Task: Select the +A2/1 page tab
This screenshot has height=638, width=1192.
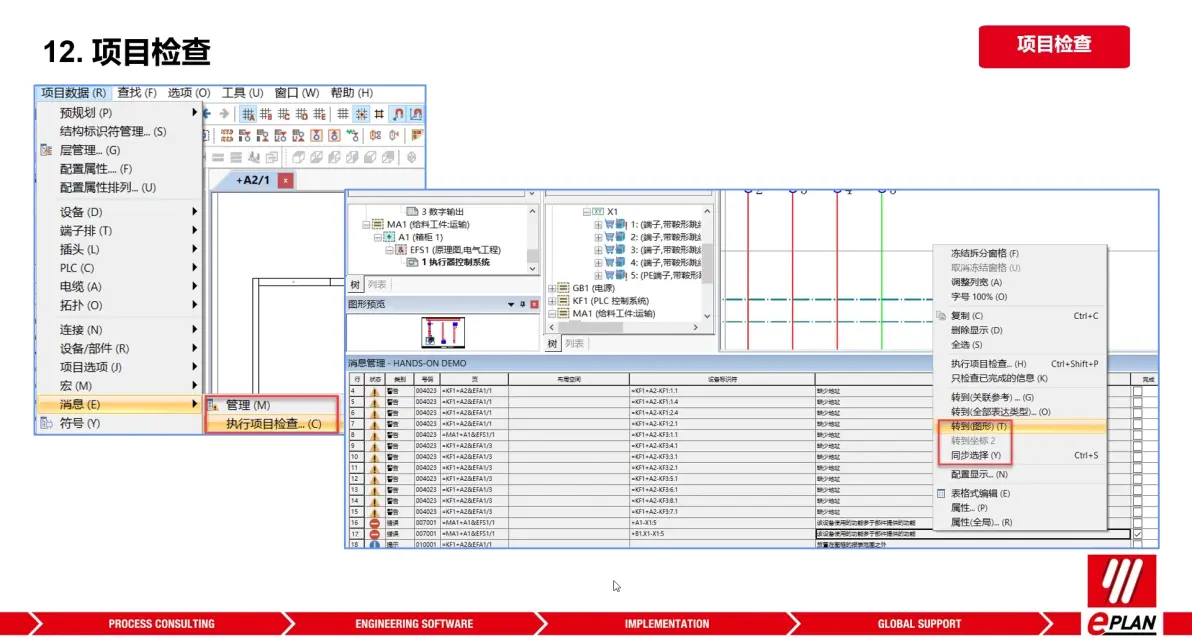Action: 252,181
